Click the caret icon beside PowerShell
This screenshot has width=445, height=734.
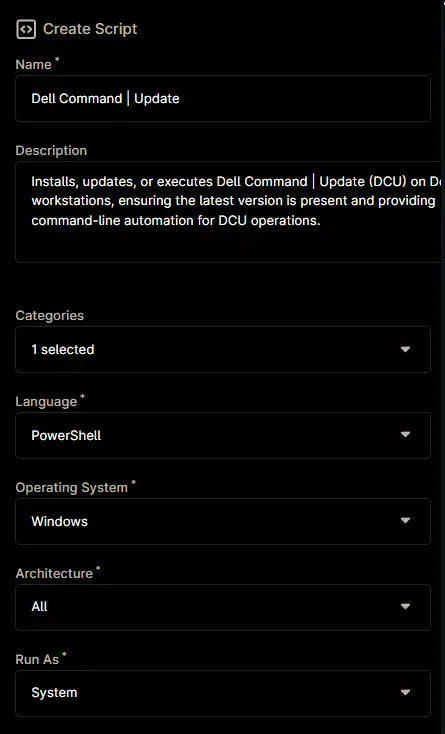(x=405, y=435)
